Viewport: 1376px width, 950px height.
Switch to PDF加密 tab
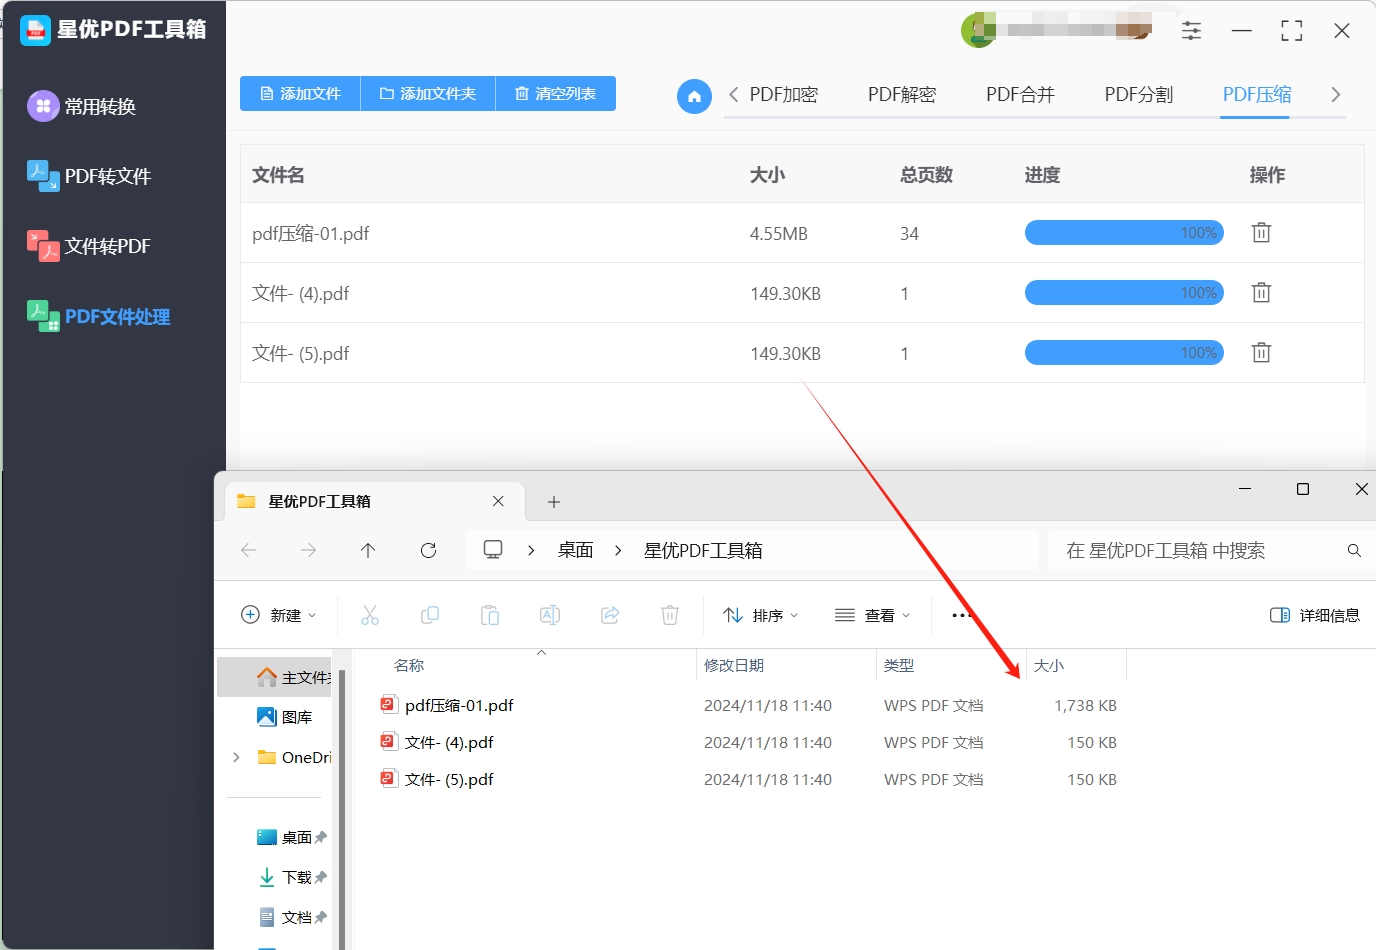[784, 94]
